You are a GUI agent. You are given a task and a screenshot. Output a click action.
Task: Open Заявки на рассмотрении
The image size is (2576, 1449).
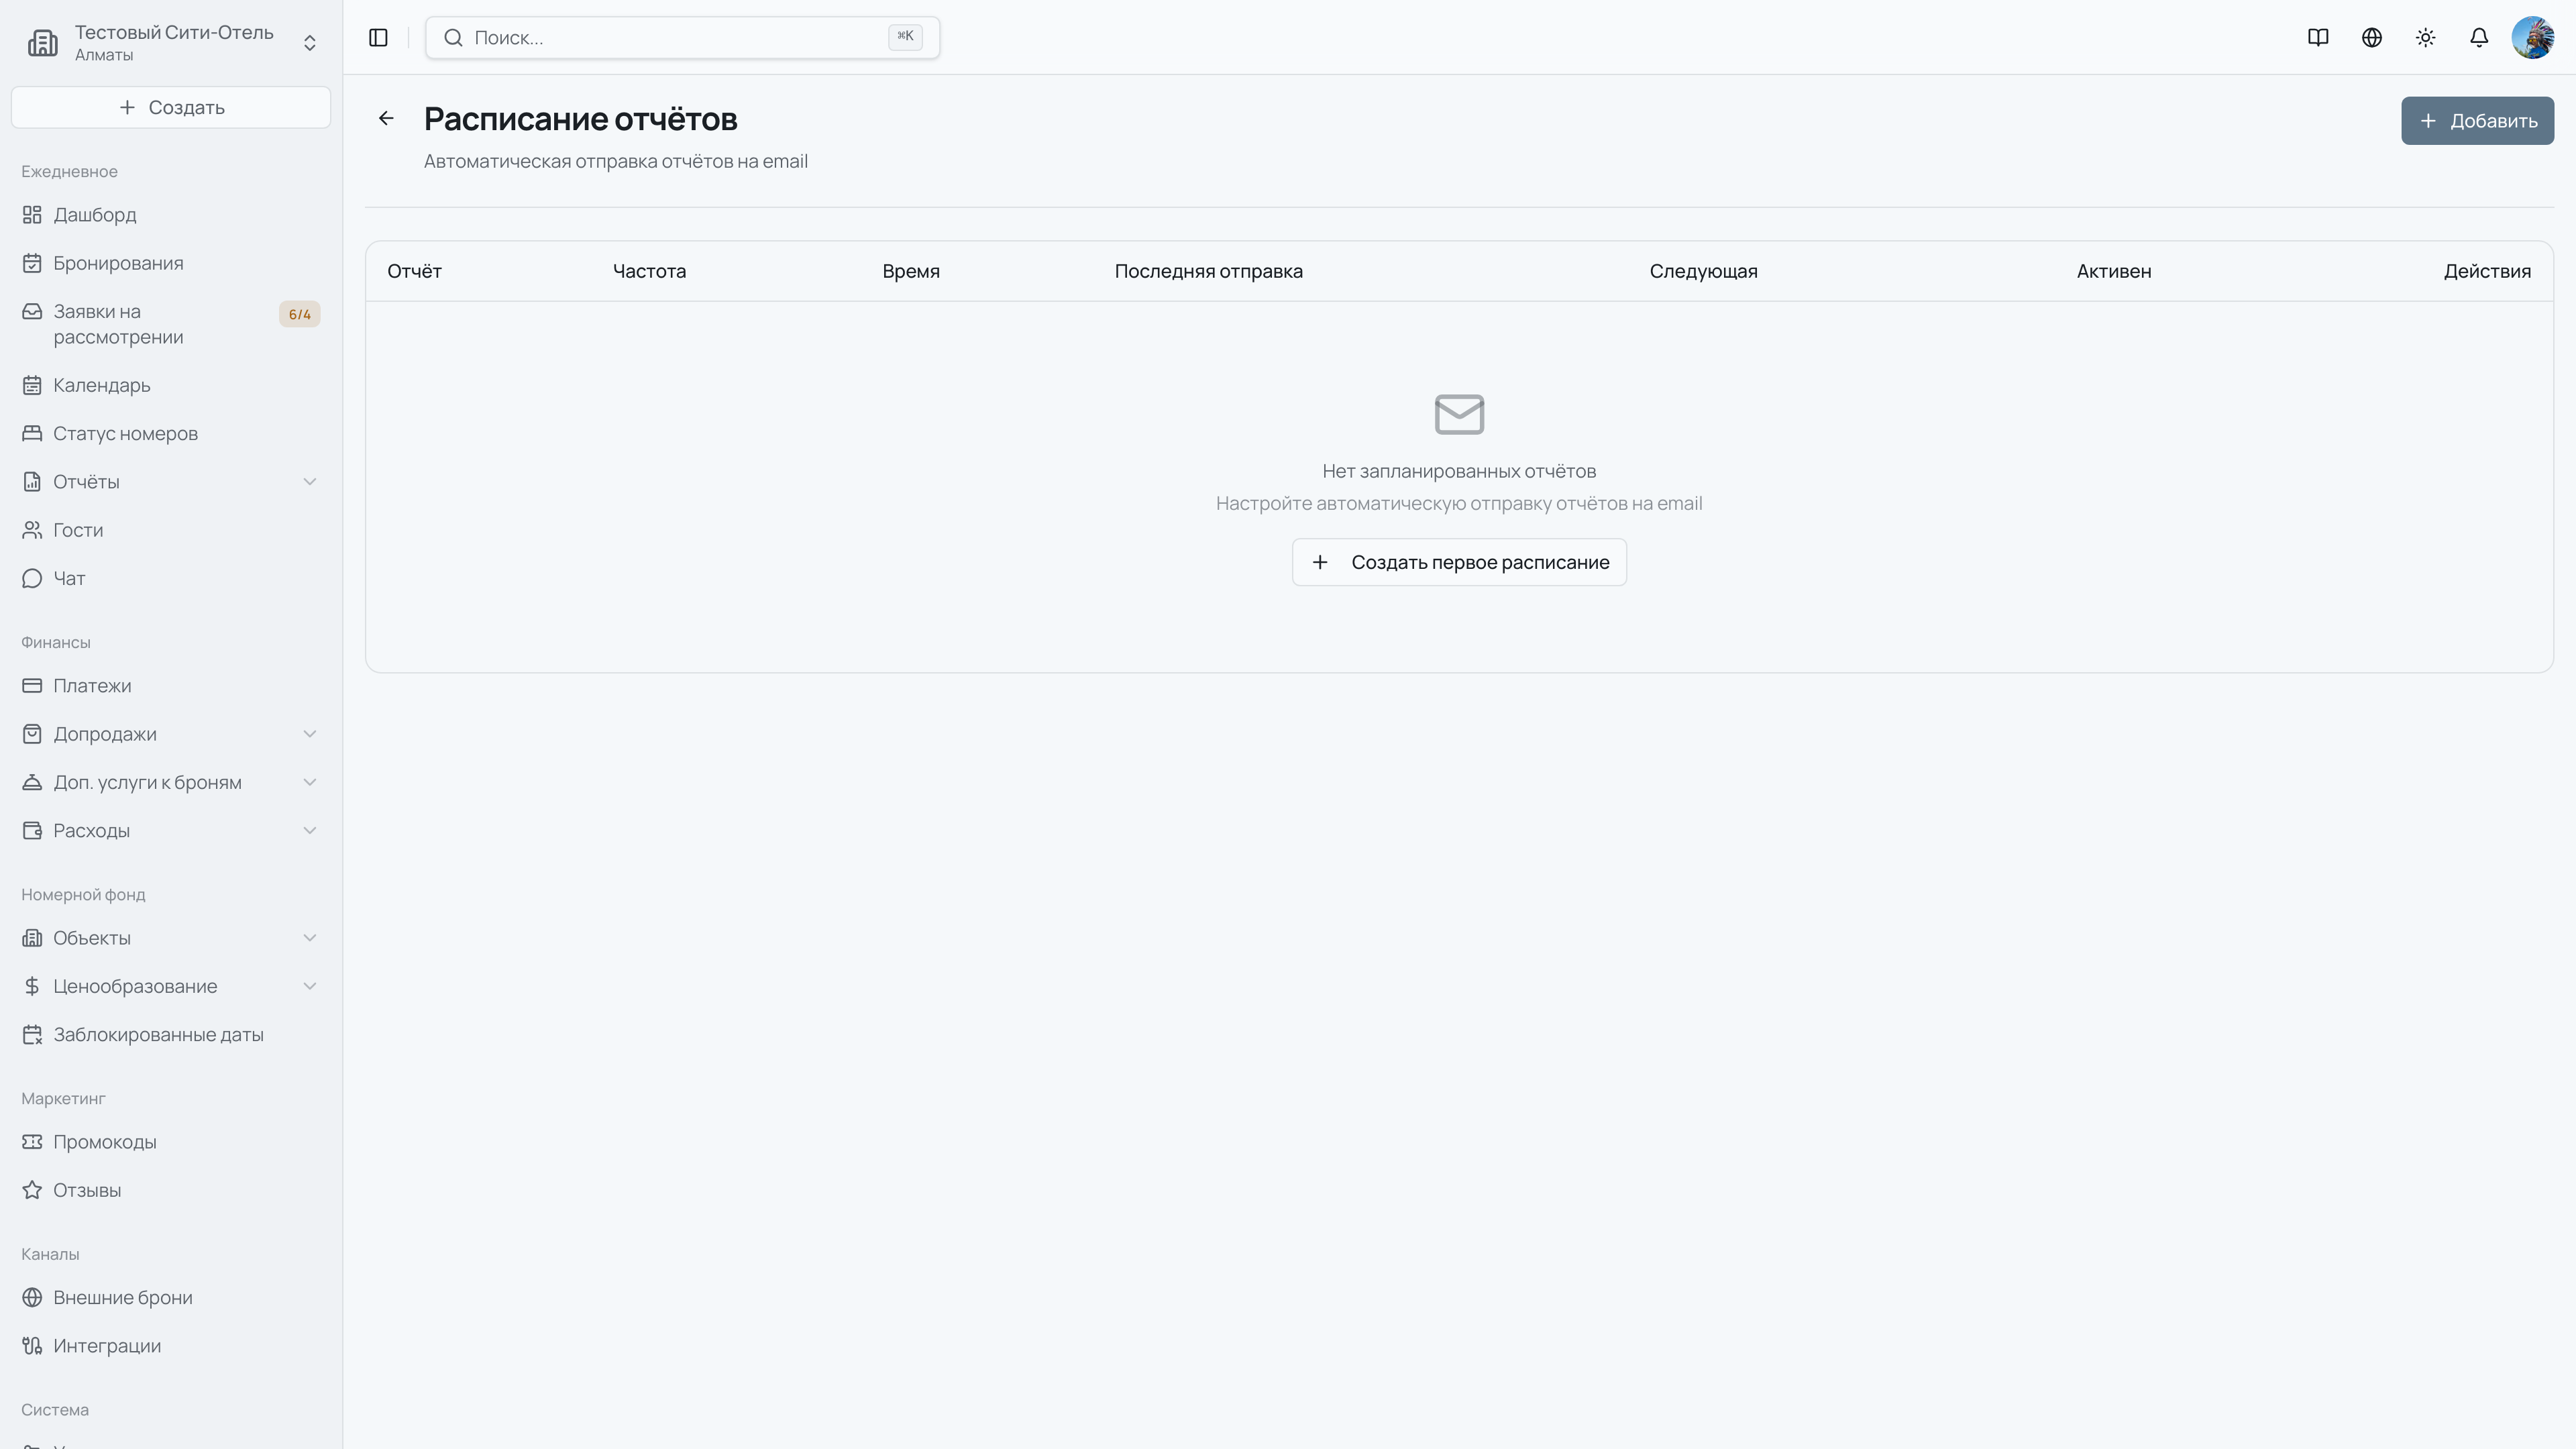click(171, 324)
